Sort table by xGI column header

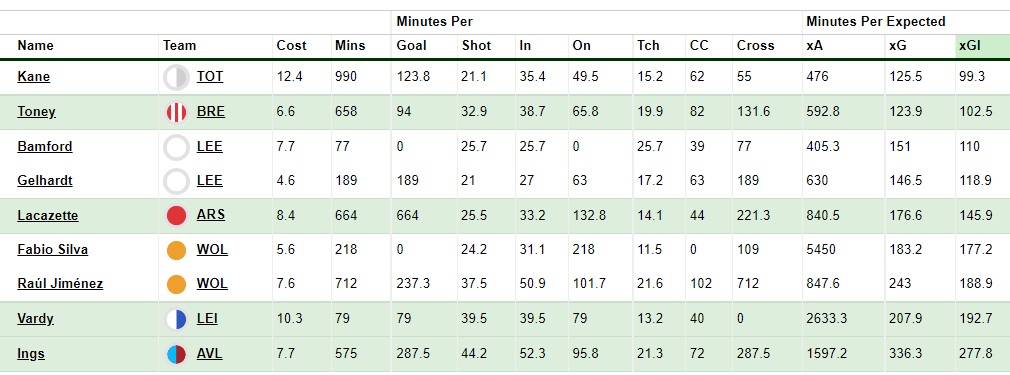coord(969,46)
